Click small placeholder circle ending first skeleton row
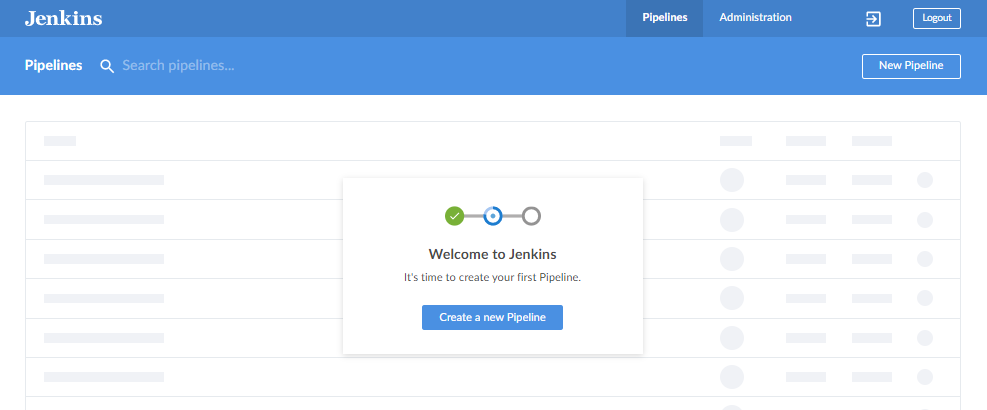Viewport: 987px width, 410px height. [925, 180]
